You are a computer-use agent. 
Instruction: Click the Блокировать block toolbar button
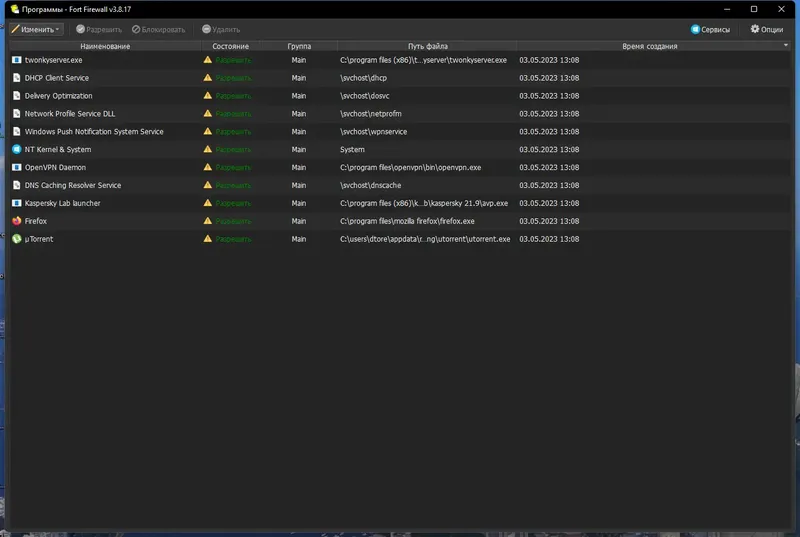tap(159, 30)
